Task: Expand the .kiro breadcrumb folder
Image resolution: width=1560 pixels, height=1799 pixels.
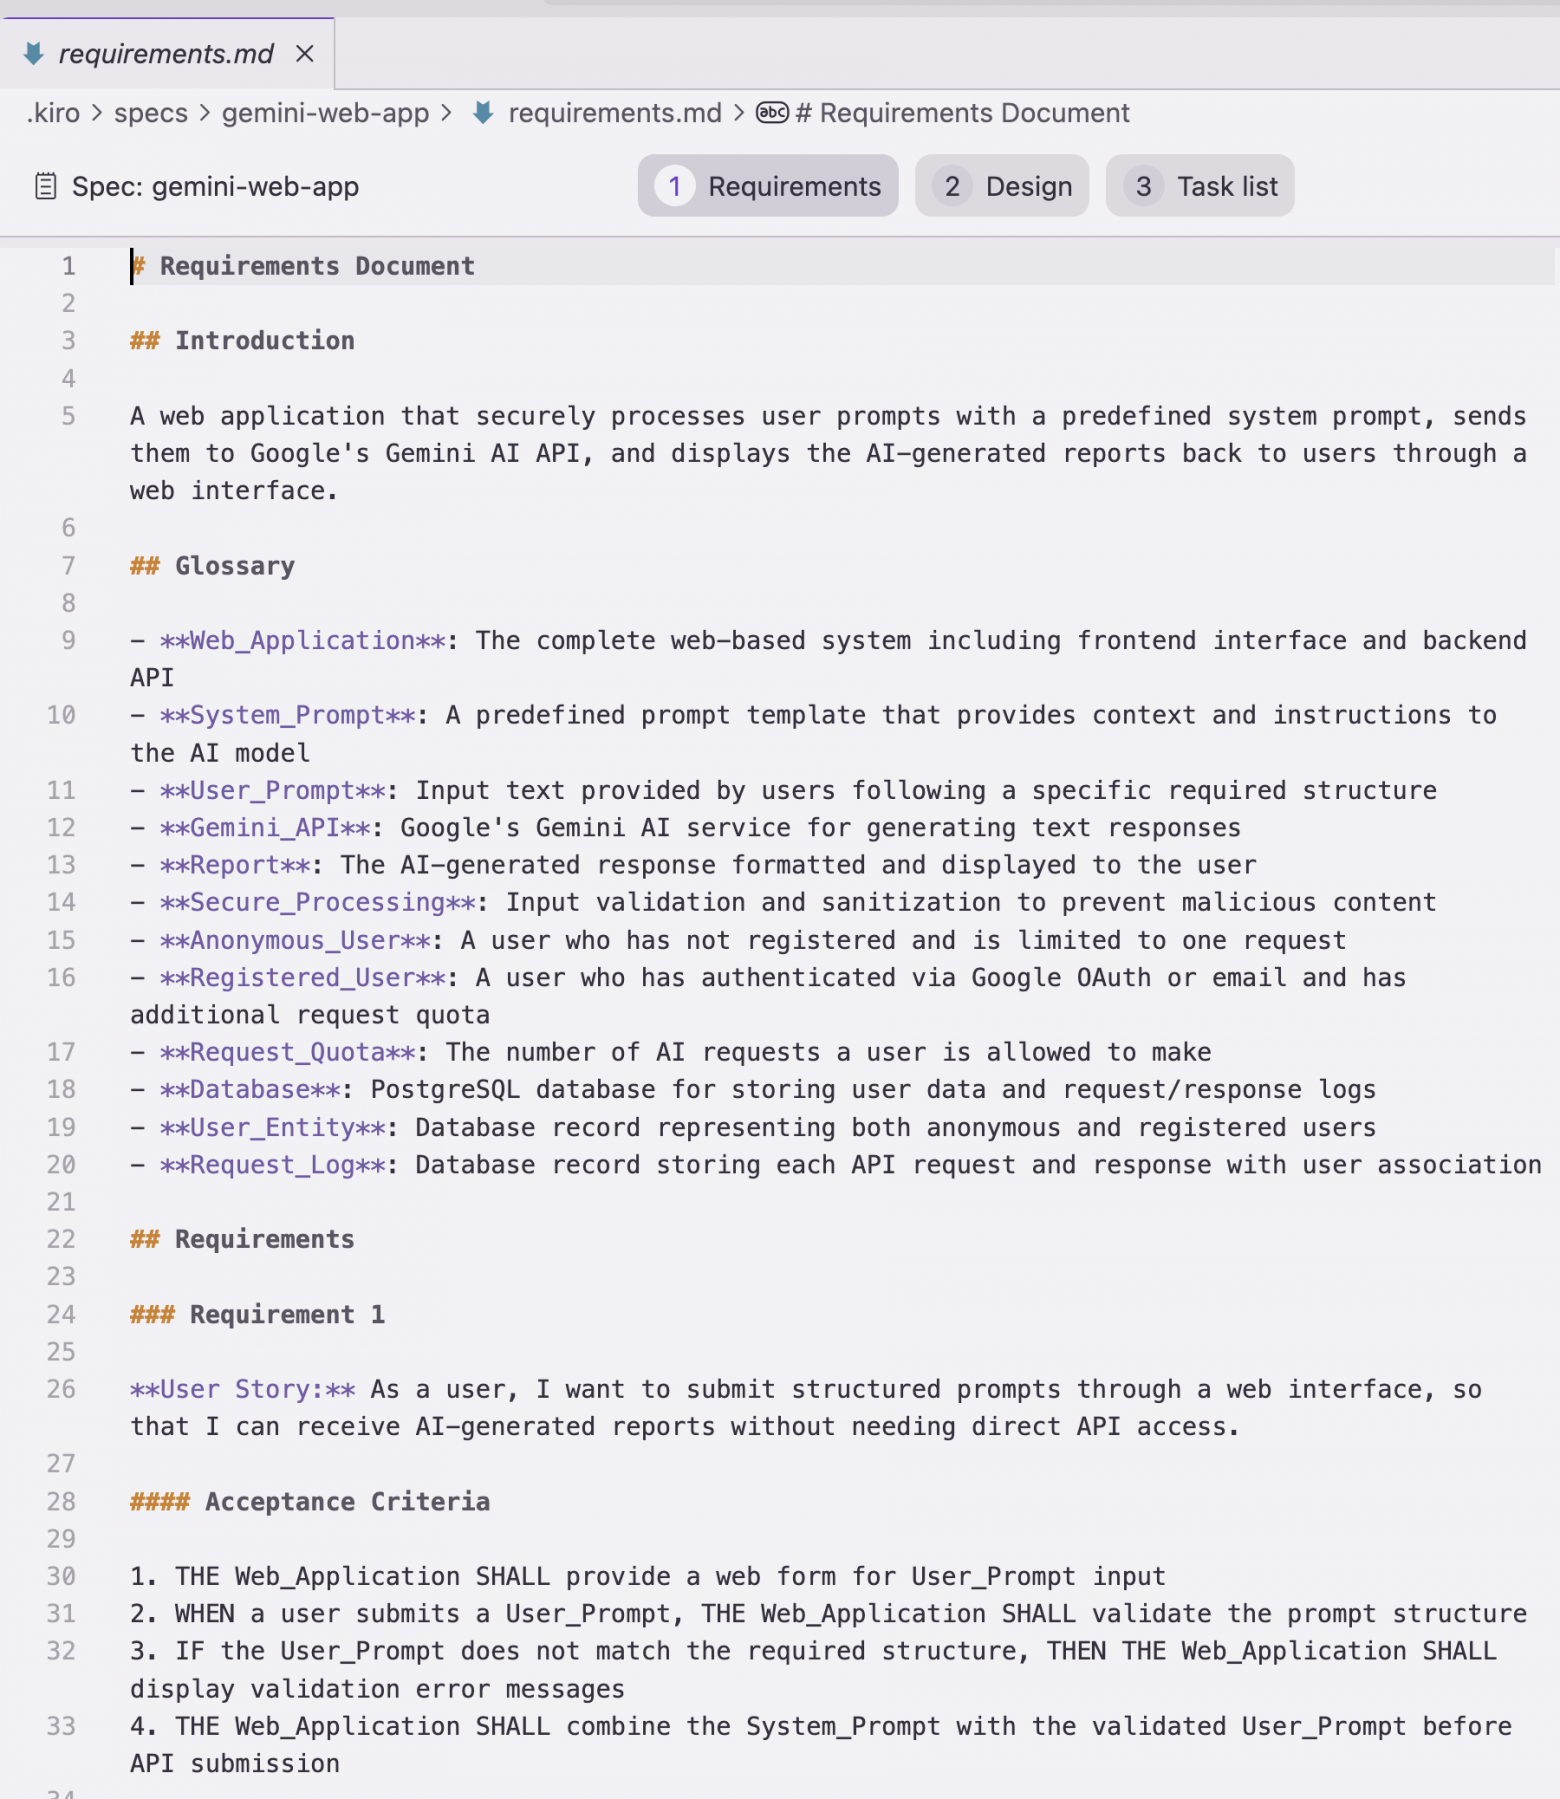Action: [x=54, y=113]
